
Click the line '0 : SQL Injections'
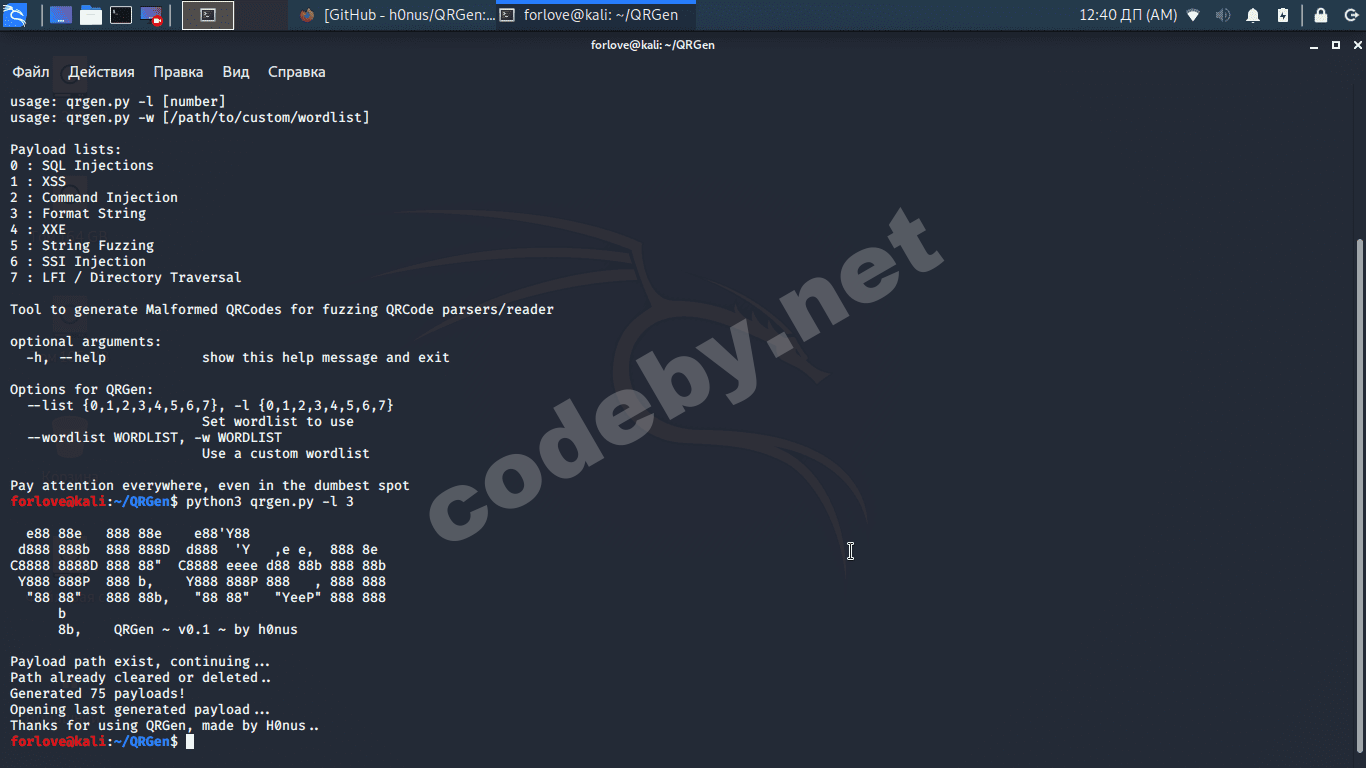(x=82, y=166)
